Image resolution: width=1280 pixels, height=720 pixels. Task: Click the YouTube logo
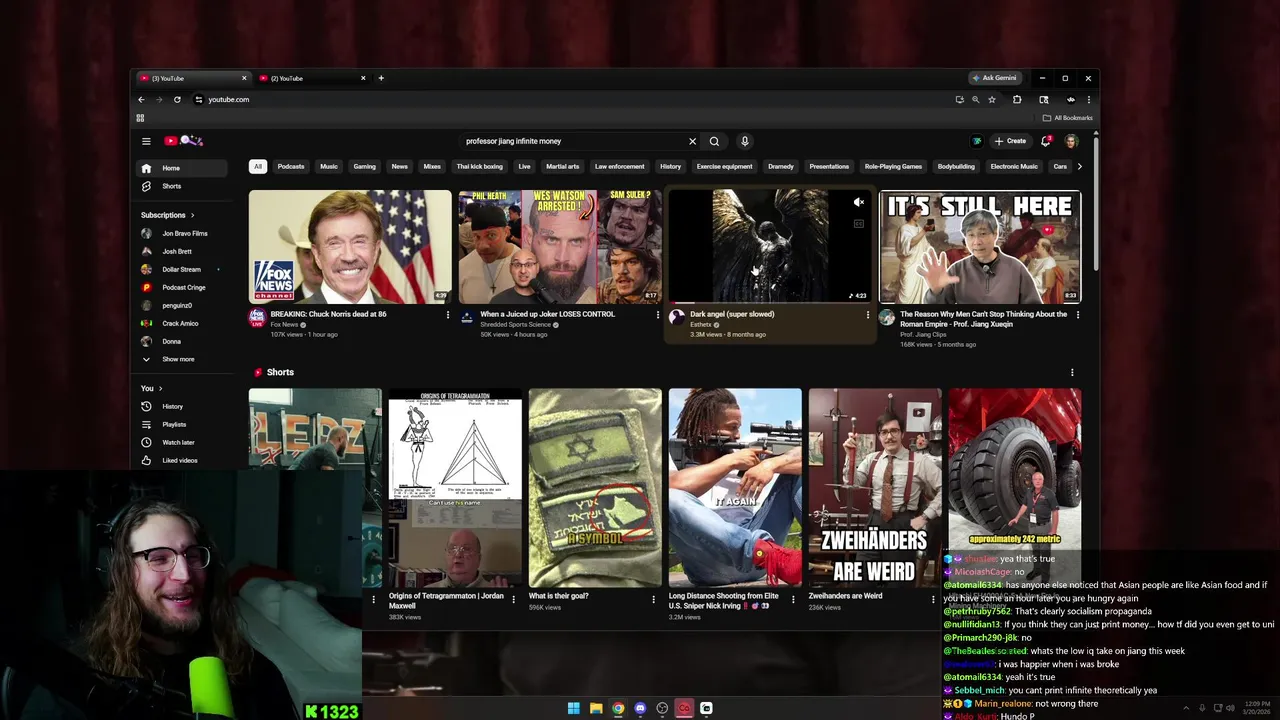point(184,141)
